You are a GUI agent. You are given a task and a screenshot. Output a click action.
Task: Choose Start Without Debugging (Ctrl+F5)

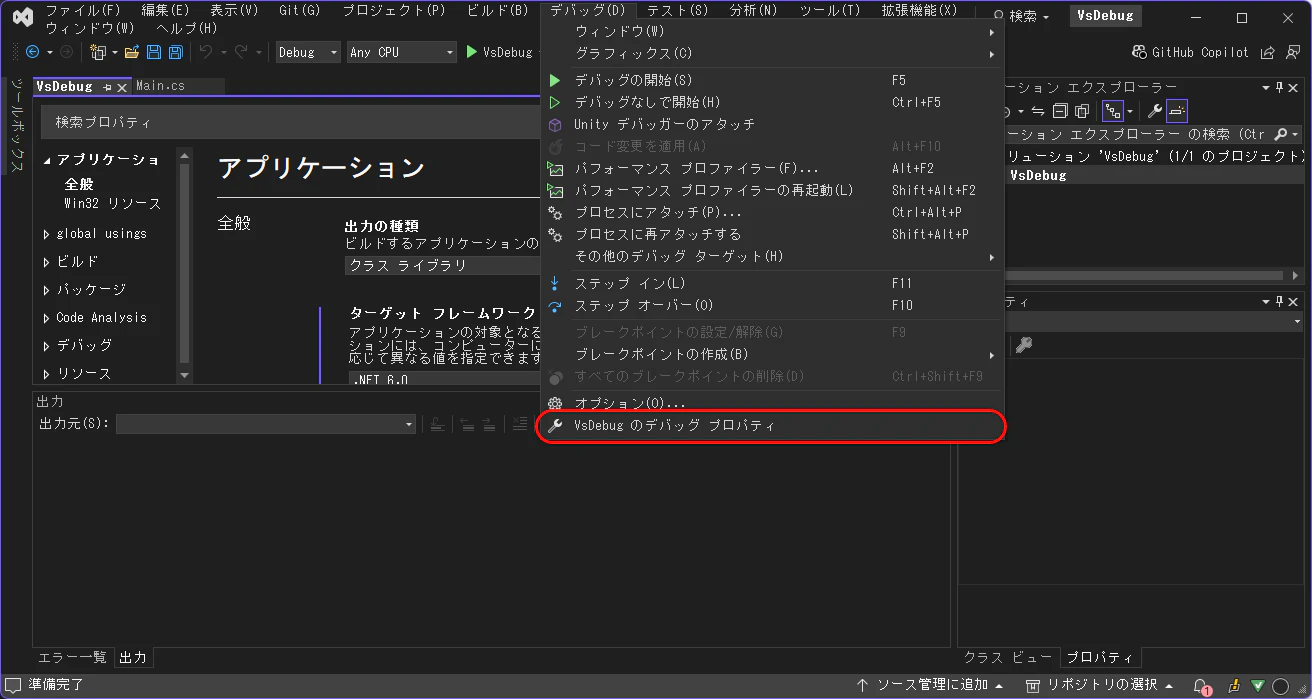(x=772, y=102)
